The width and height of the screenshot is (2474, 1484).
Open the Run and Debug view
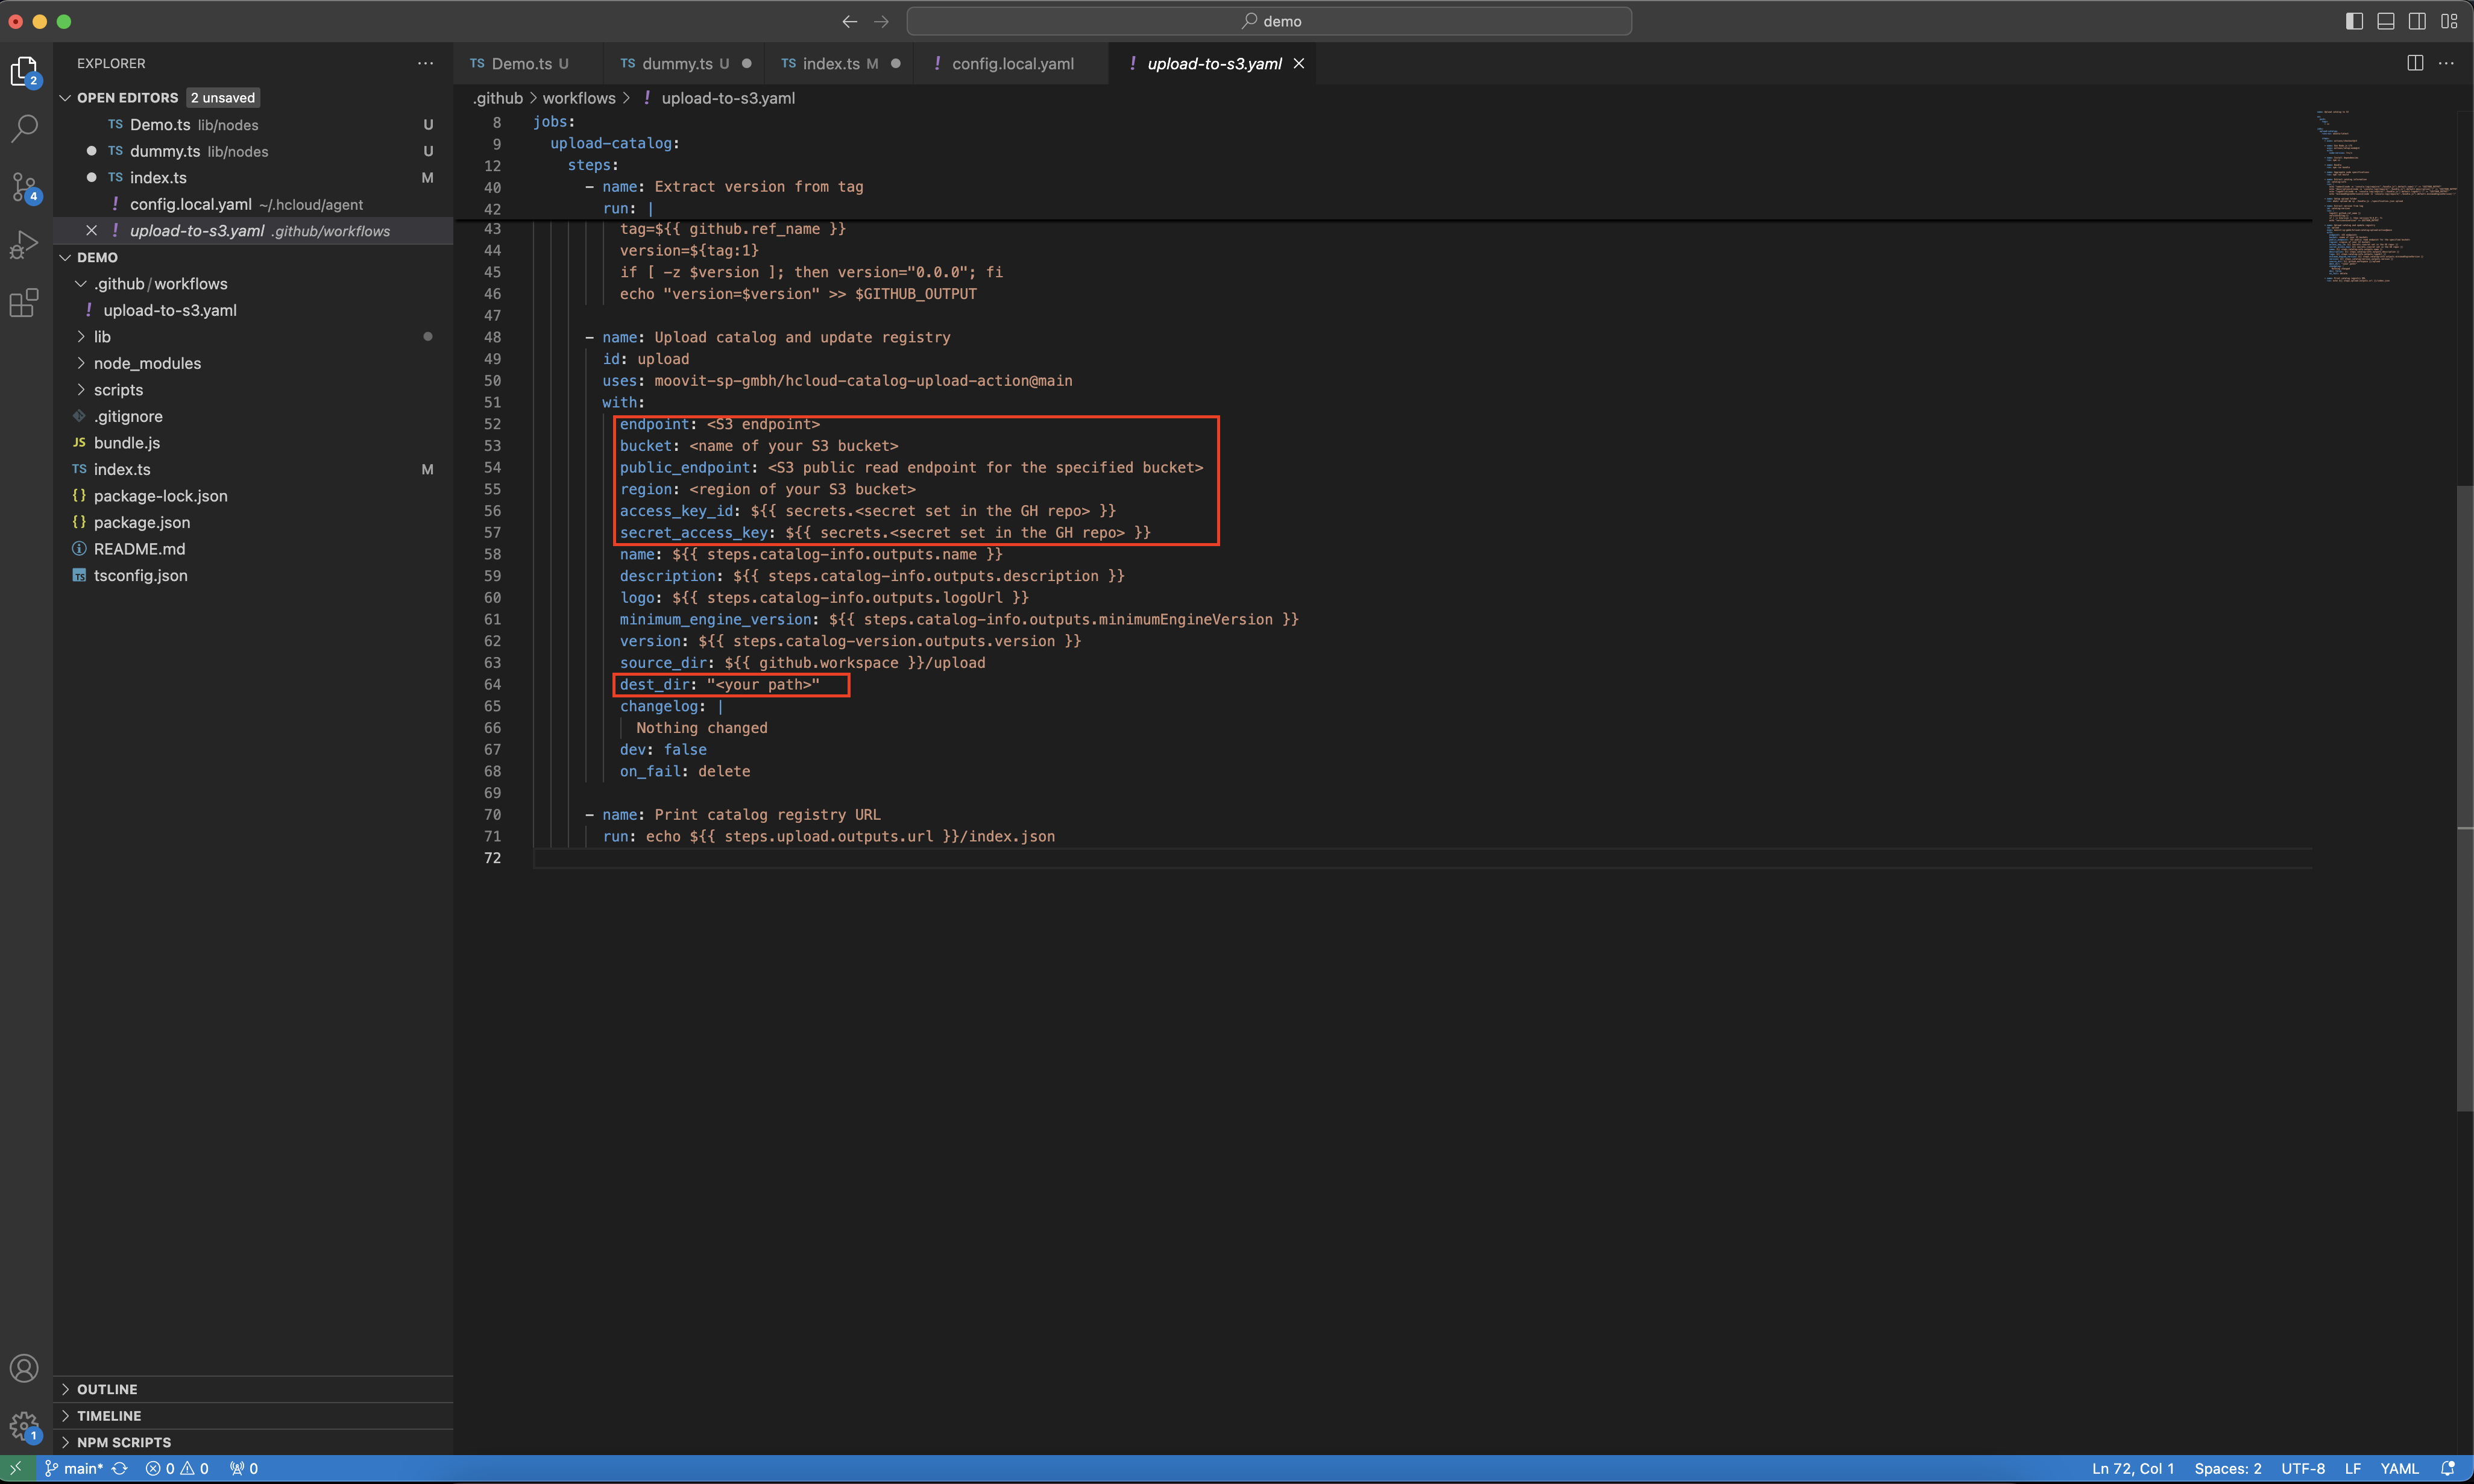24,244
